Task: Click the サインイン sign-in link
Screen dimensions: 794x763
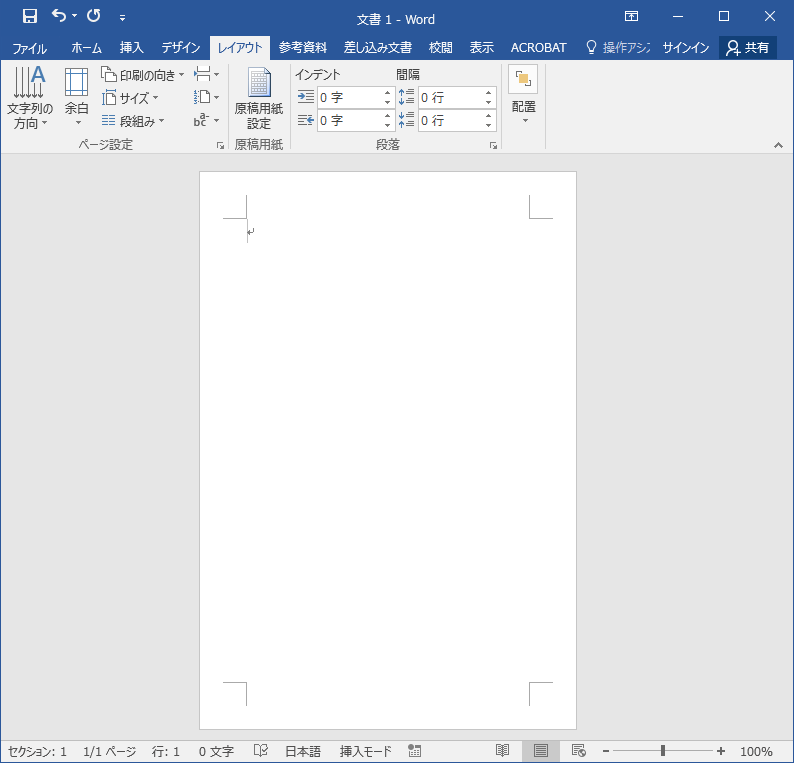Action: tap(686, 47)
